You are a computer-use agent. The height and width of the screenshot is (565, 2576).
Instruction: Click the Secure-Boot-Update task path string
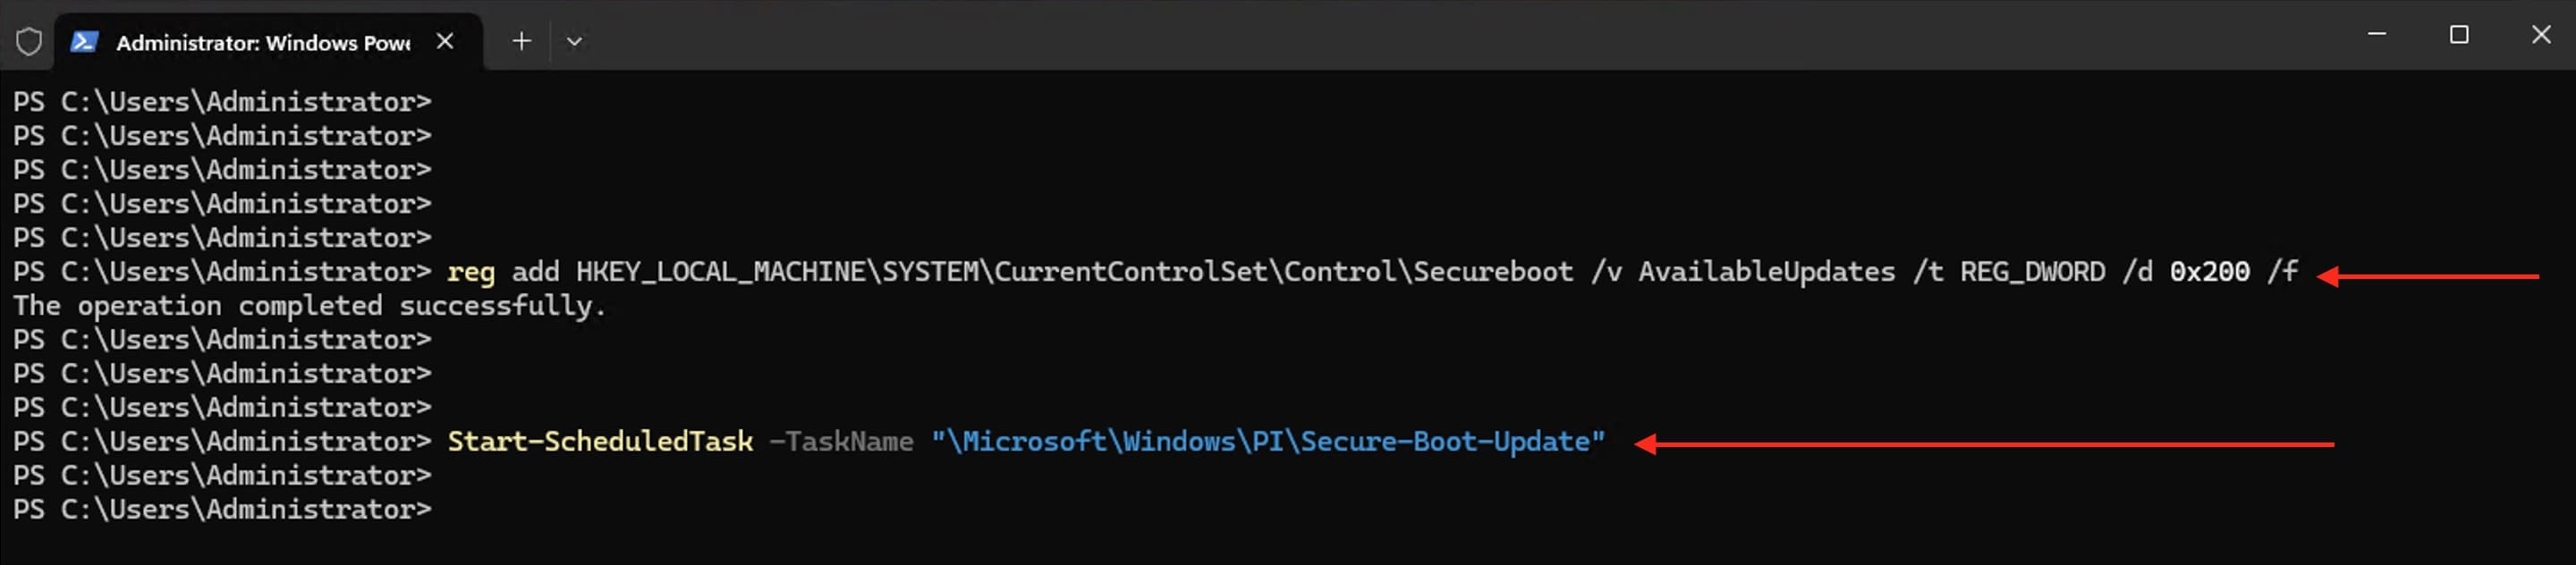point(1267,442)
